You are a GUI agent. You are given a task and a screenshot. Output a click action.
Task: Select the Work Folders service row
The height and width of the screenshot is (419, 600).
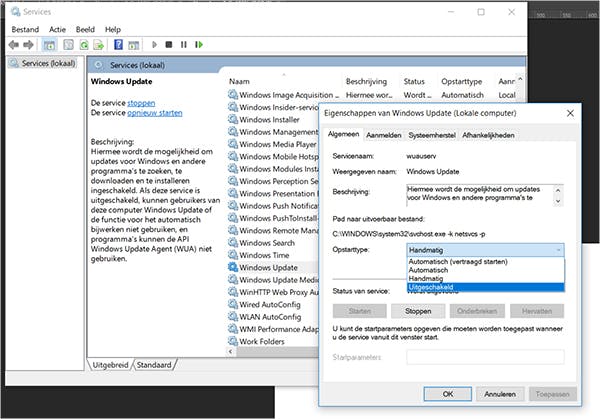point(273,341)
